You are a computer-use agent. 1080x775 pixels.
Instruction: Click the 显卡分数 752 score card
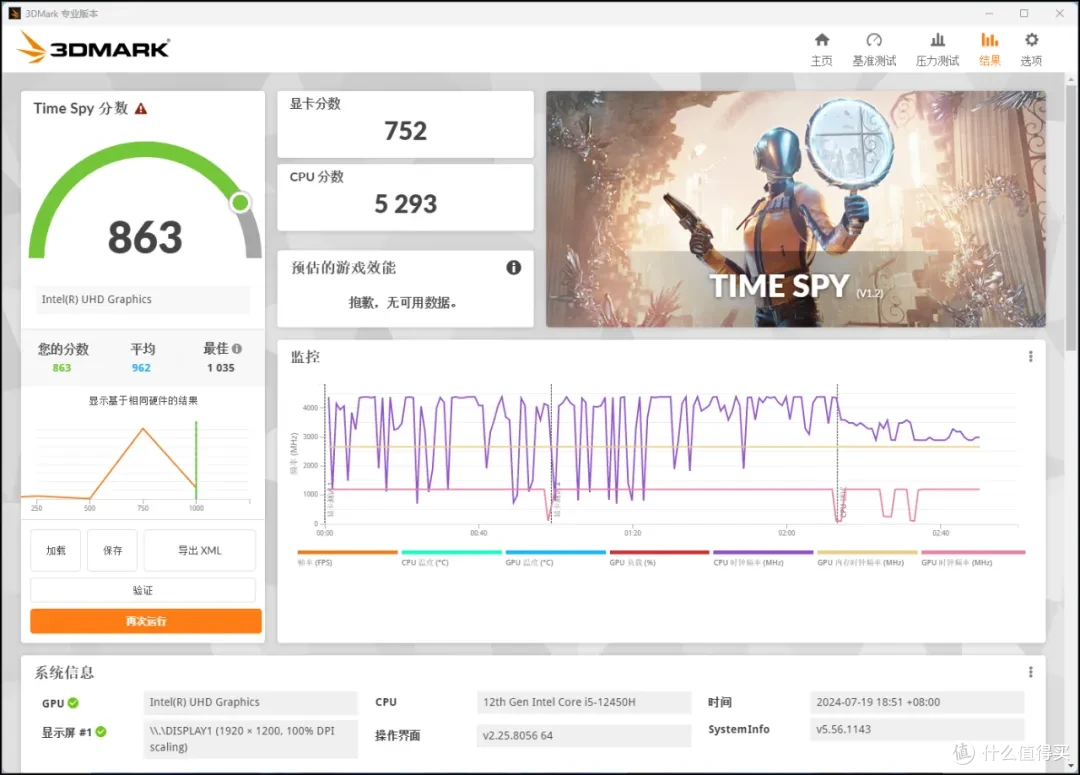pyautogui.click(x=405, y=124)
